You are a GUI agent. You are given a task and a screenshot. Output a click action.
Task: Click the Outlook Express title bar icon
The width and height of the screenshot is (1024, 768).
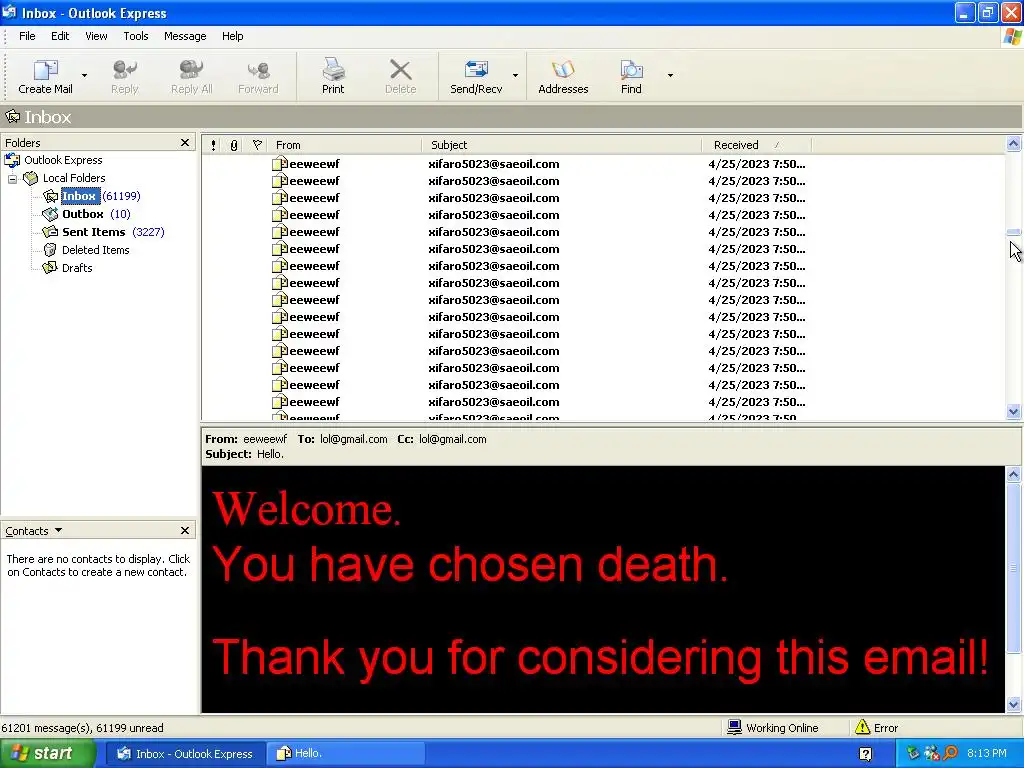pos(9,12)
